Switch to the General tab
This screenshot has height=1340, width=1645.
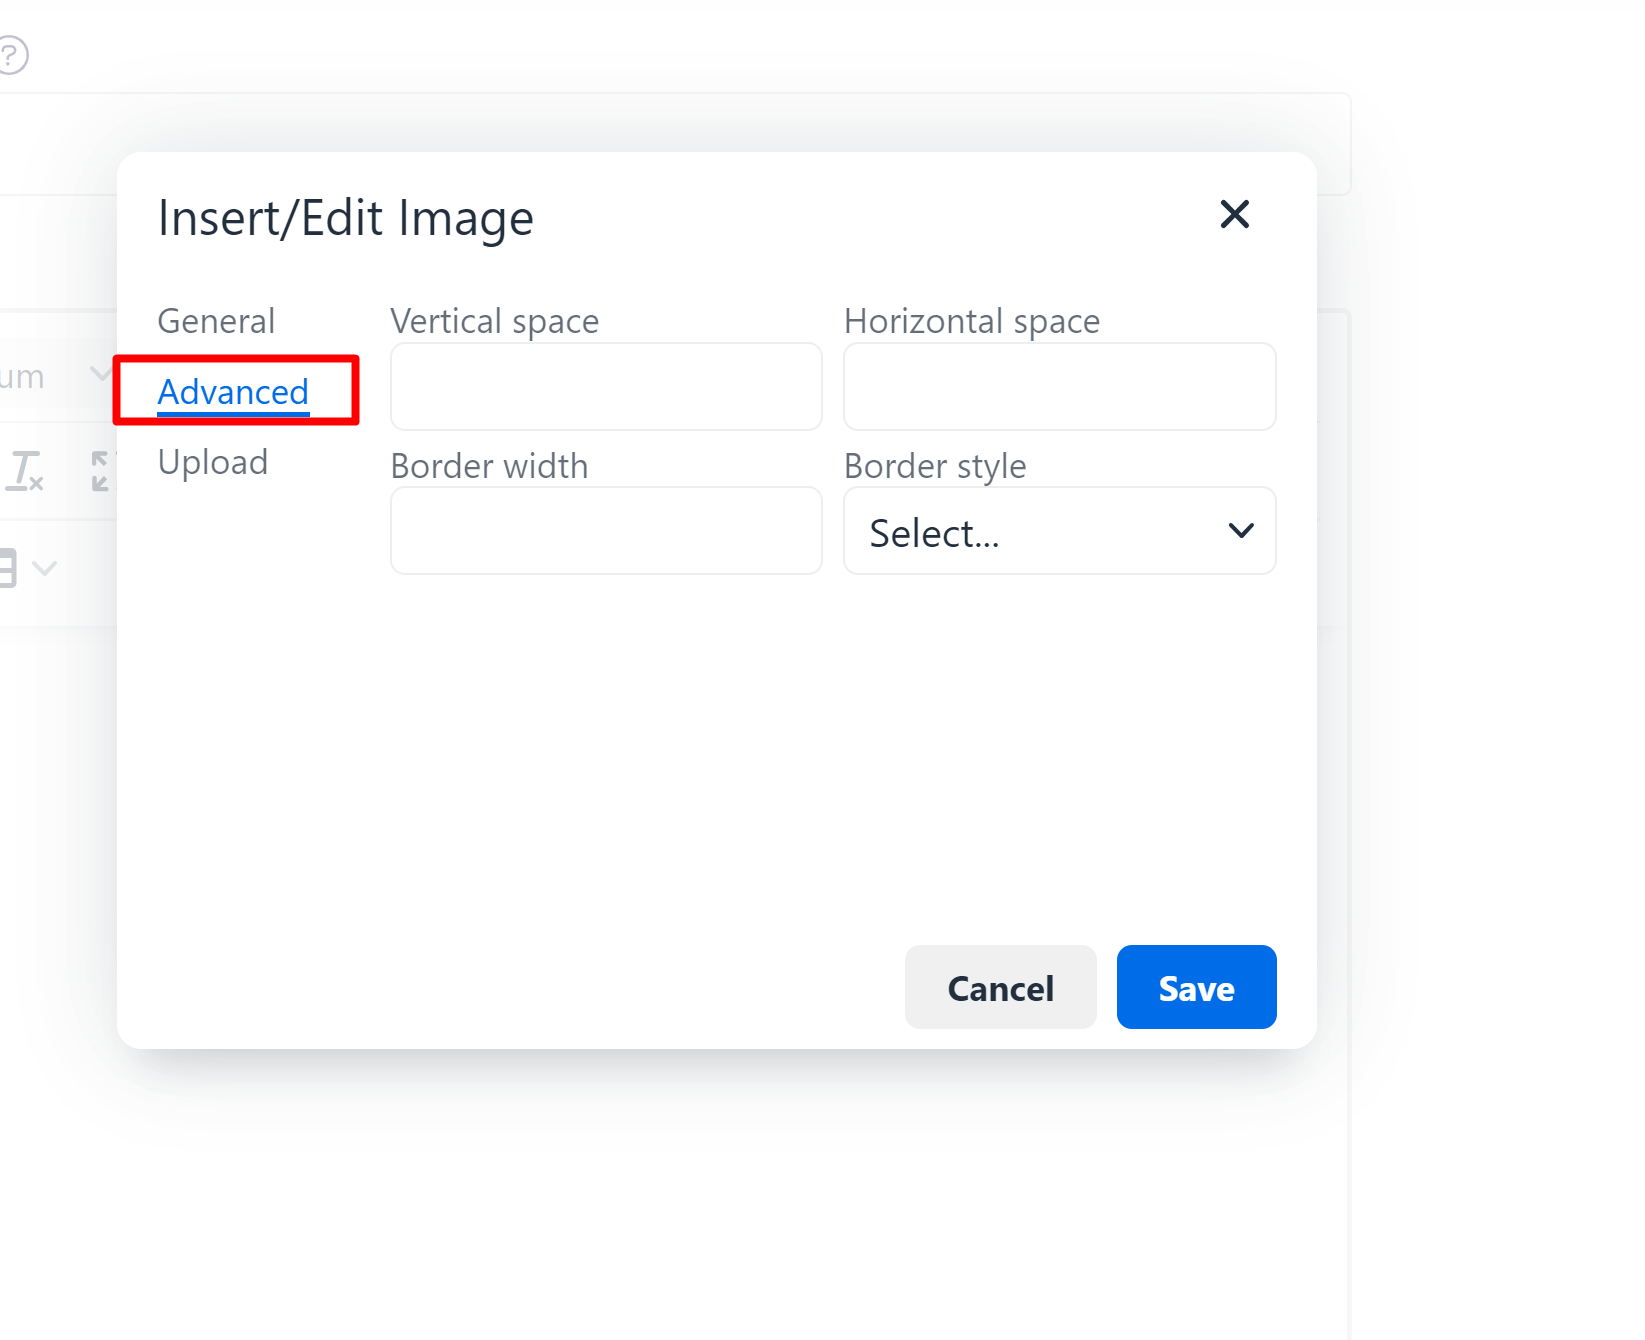(216, 321)
